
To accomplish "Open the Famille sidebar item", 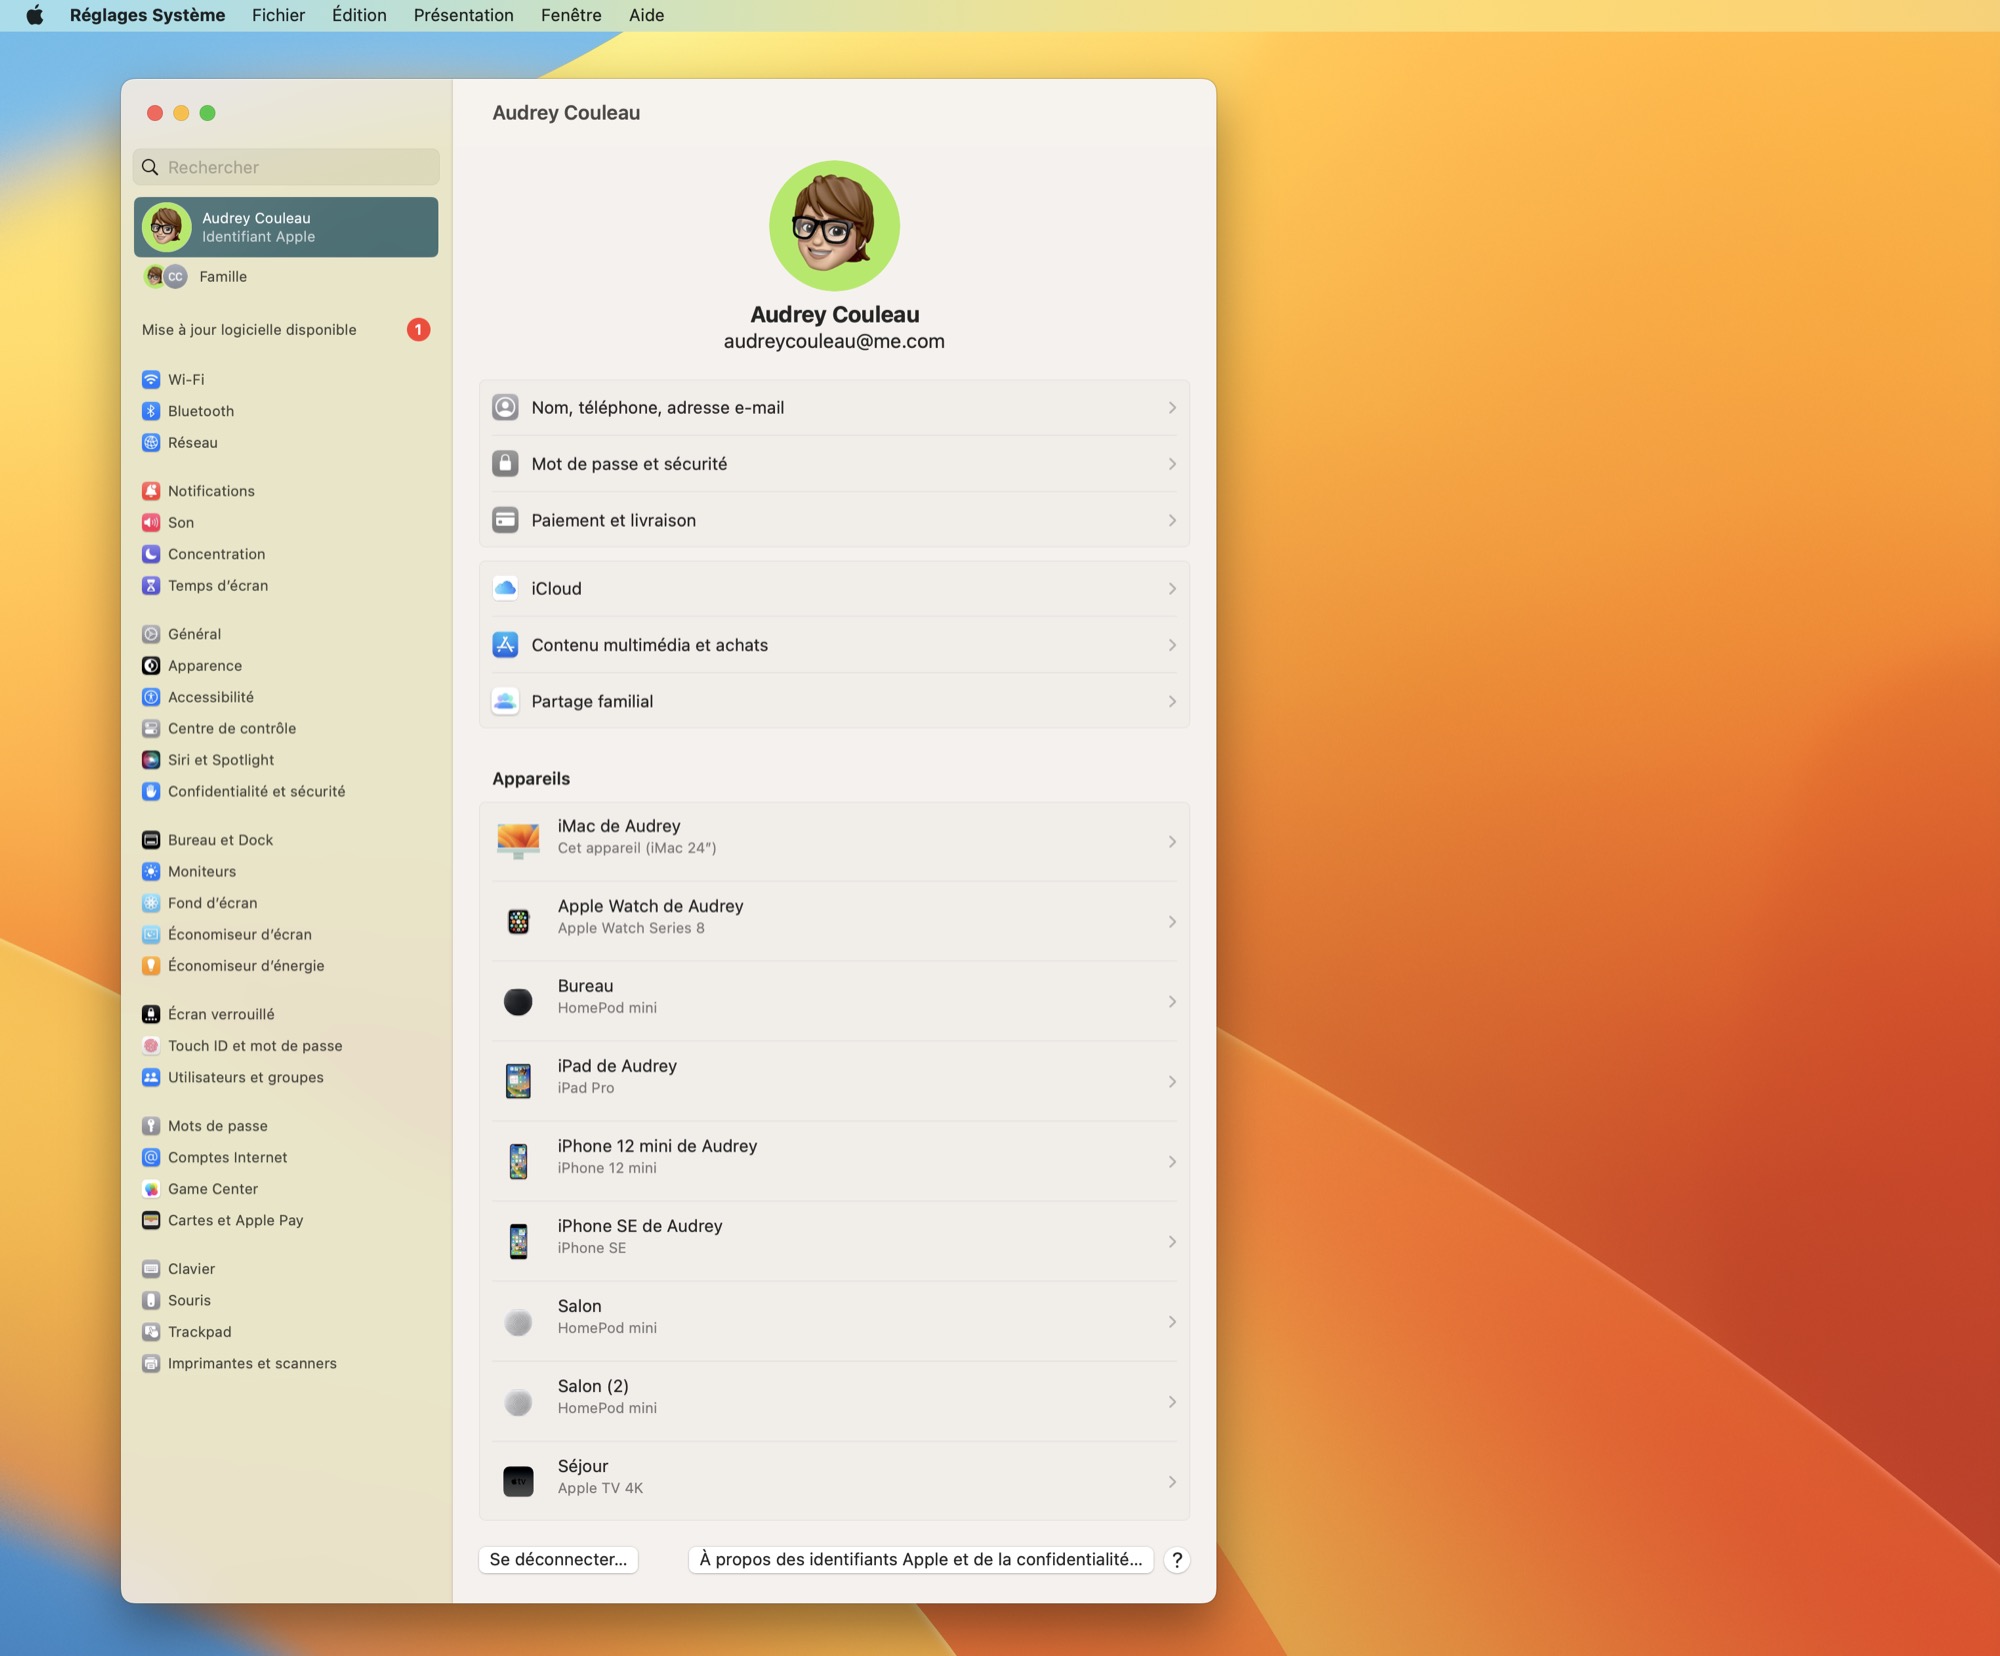I will (286, 276).
